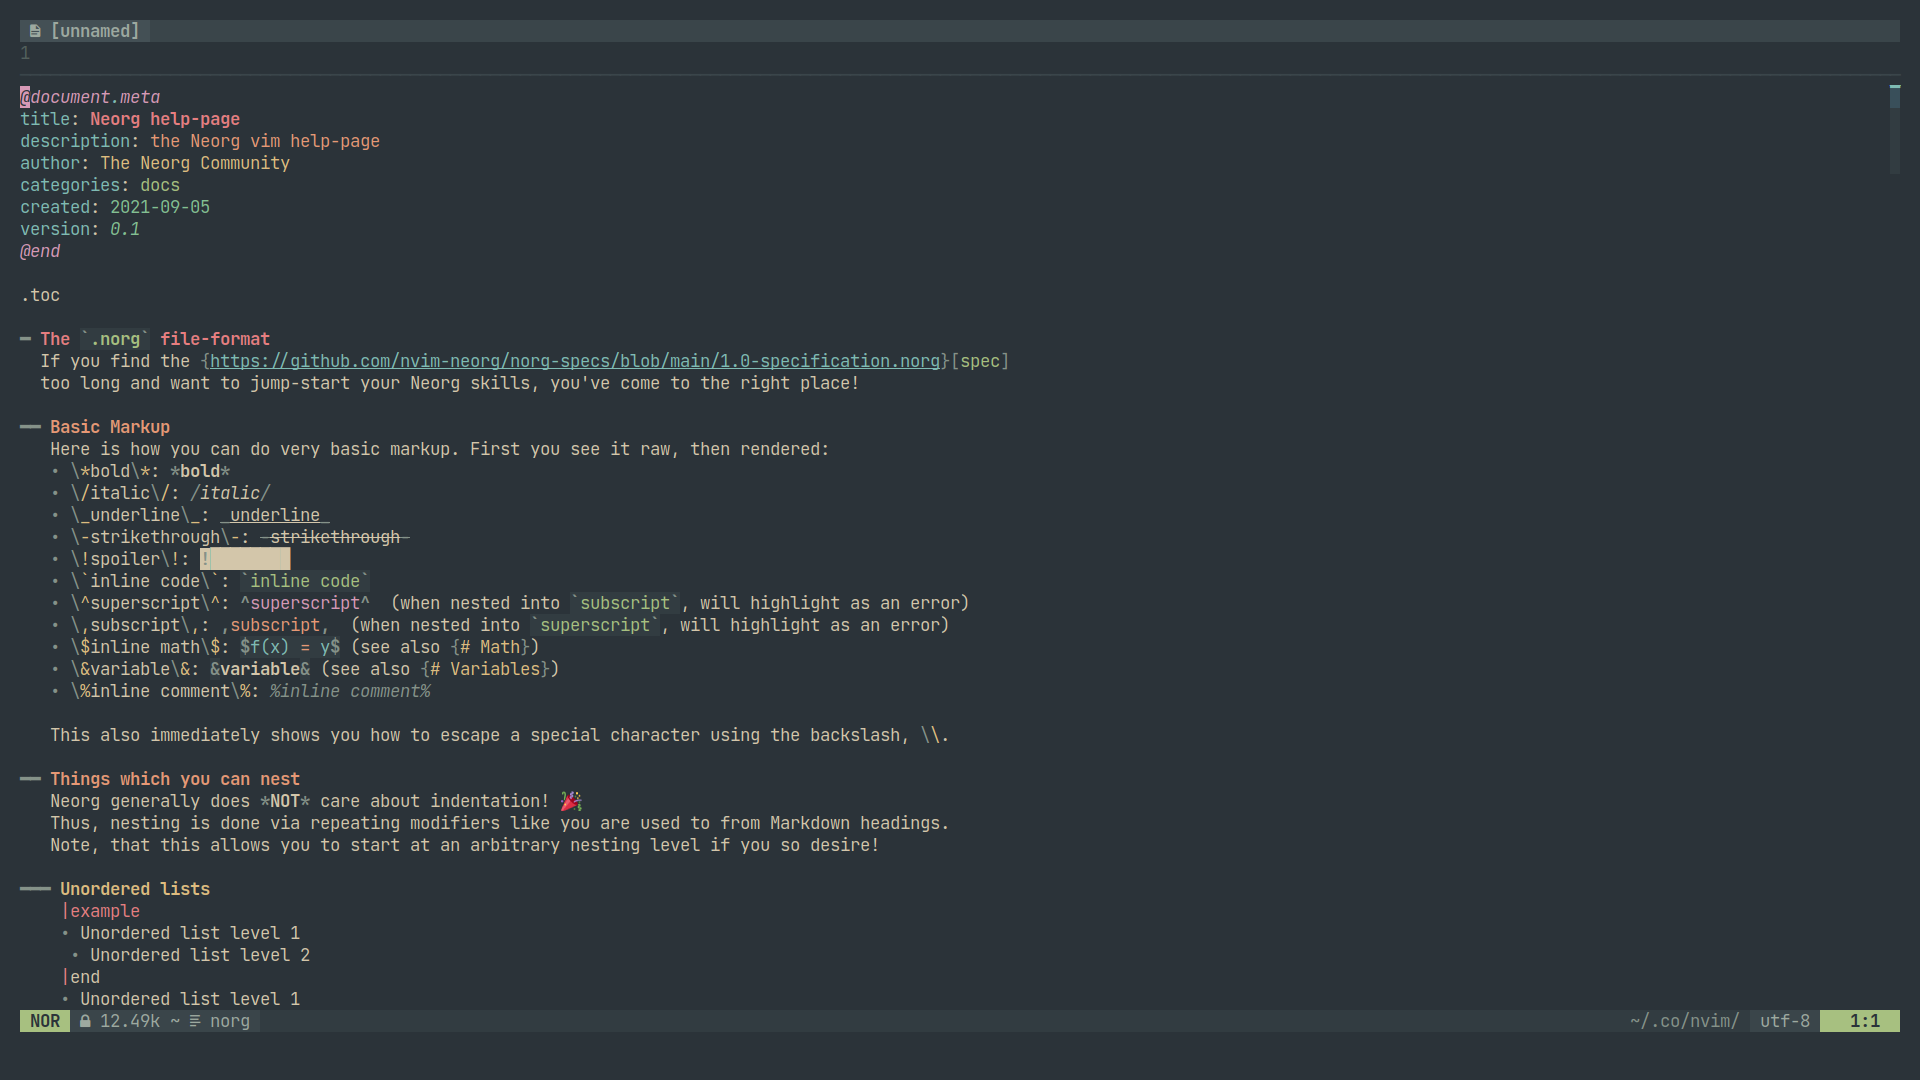
Task: Click the Basic Markup heading text
Action: tap(110, 427)
